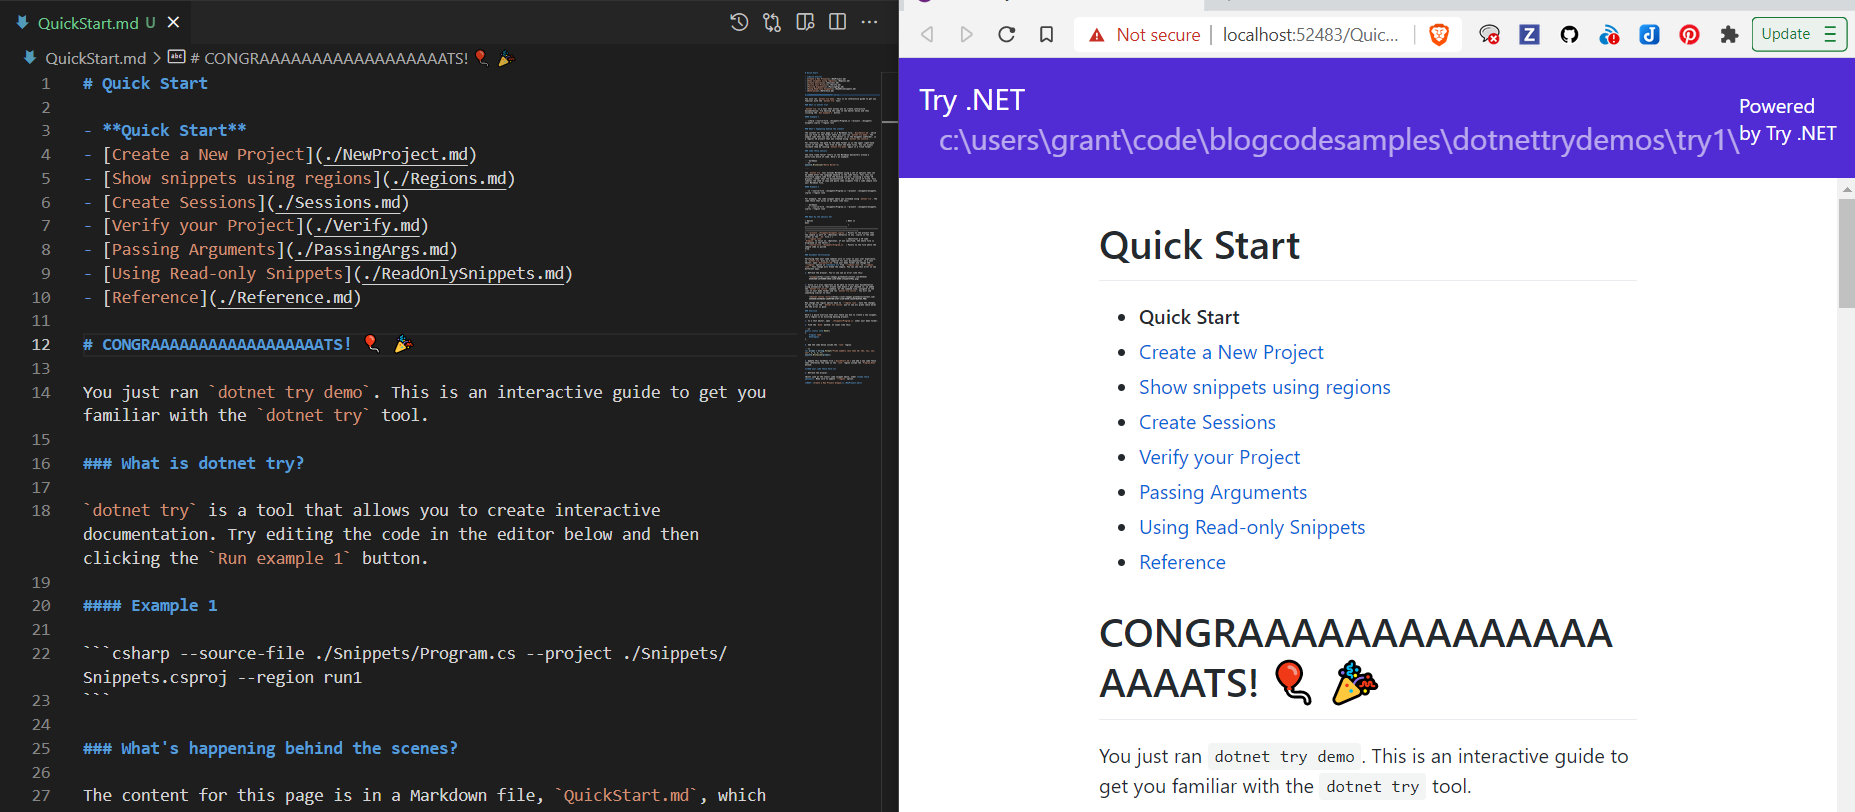Close the QuickStart.md editor tab

click(x=173, y=22)
